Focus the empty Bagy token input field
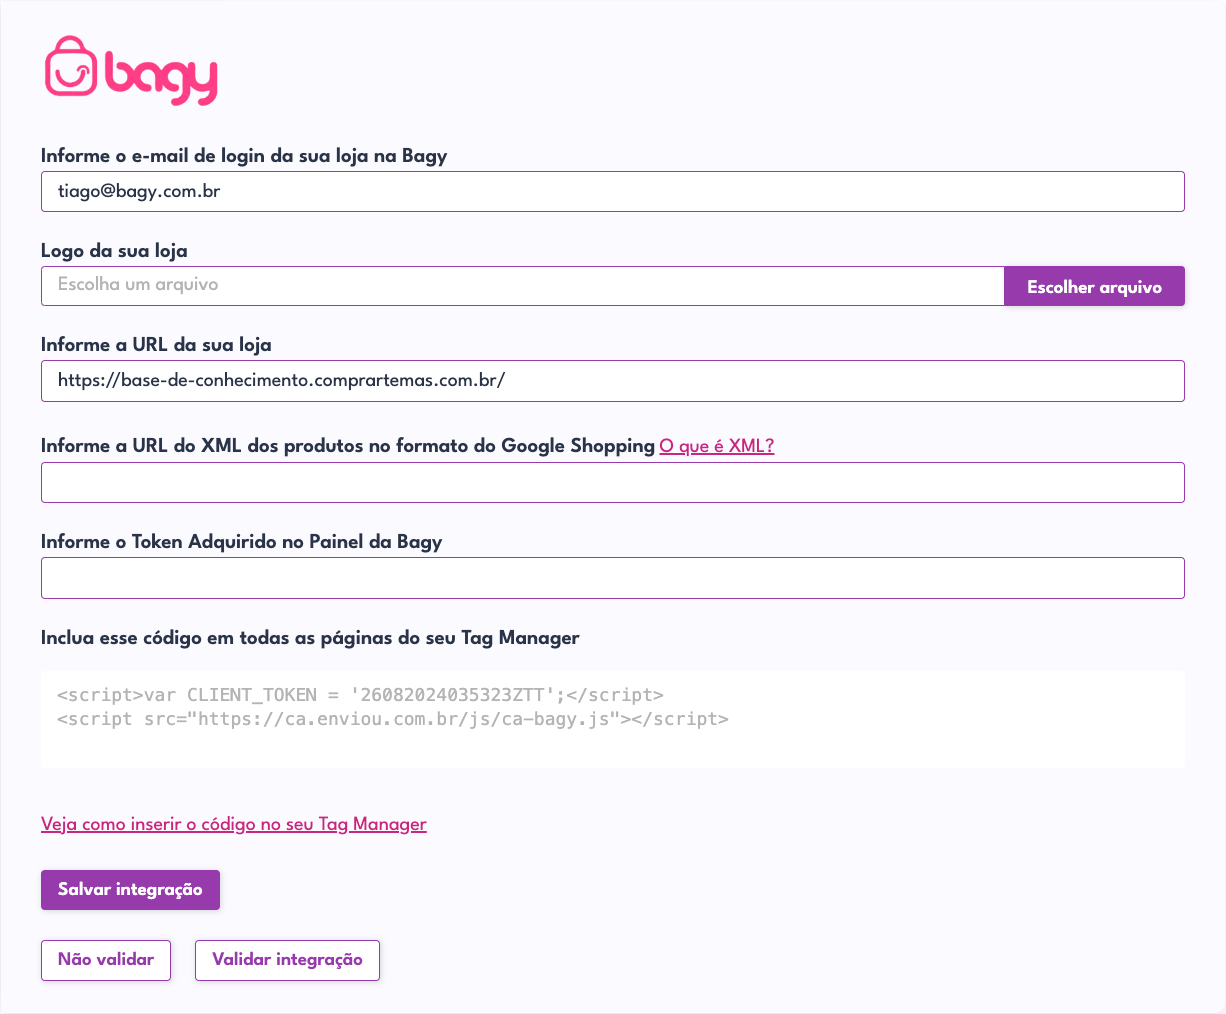The height and width of the screenshot is (1014, 1226). pyautogui.click(x=613, y=578)
